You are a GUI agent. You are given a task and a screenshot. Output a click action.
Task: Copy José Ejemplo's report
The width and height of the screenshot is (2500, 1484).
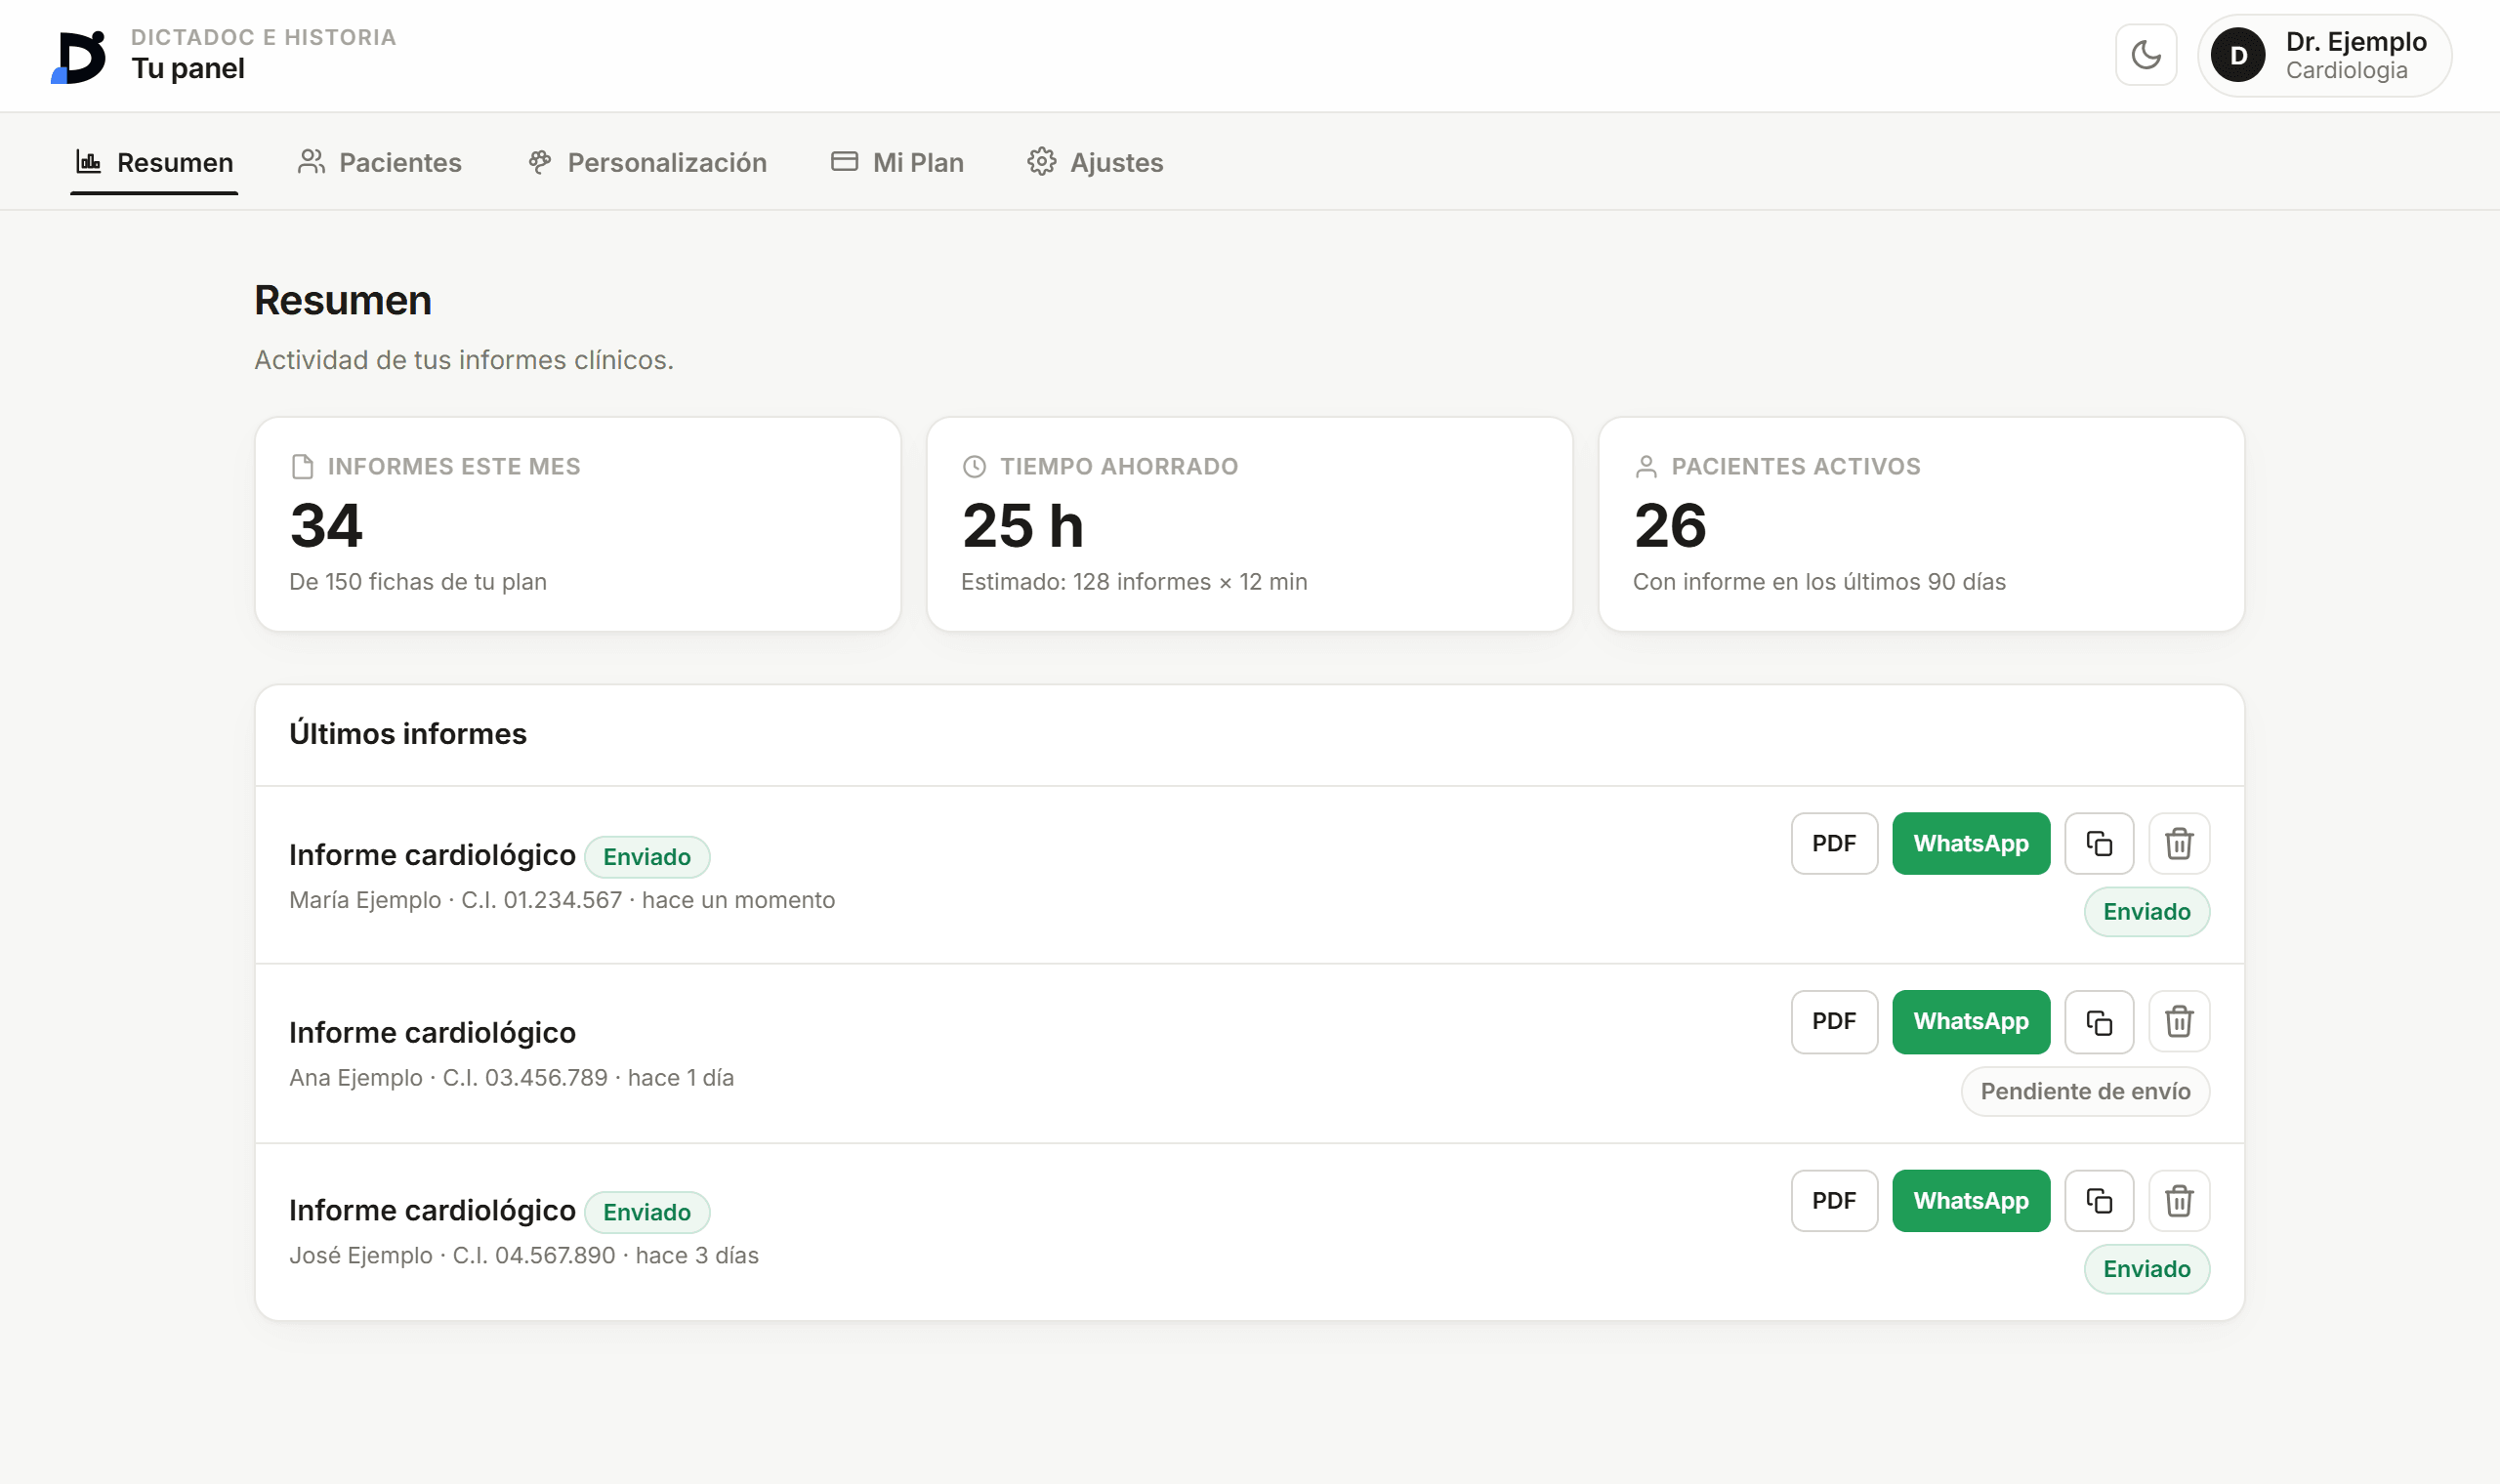(x=2099, y=1200)
